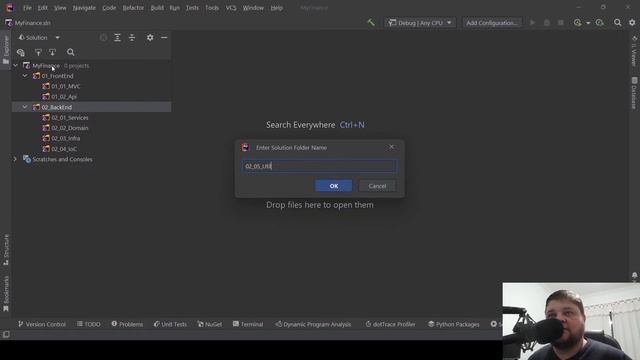Open Unit Tests tool window

coord(170,324)
